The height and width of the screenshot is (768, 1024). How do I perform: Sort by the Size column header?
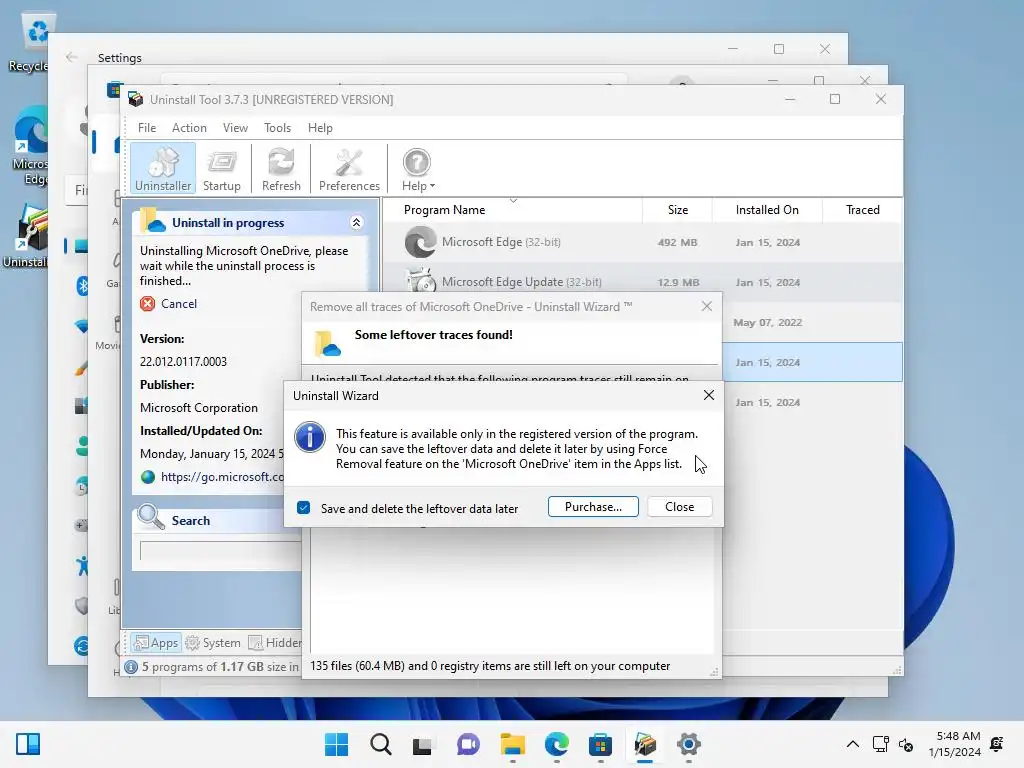click(x=677, y=210)
